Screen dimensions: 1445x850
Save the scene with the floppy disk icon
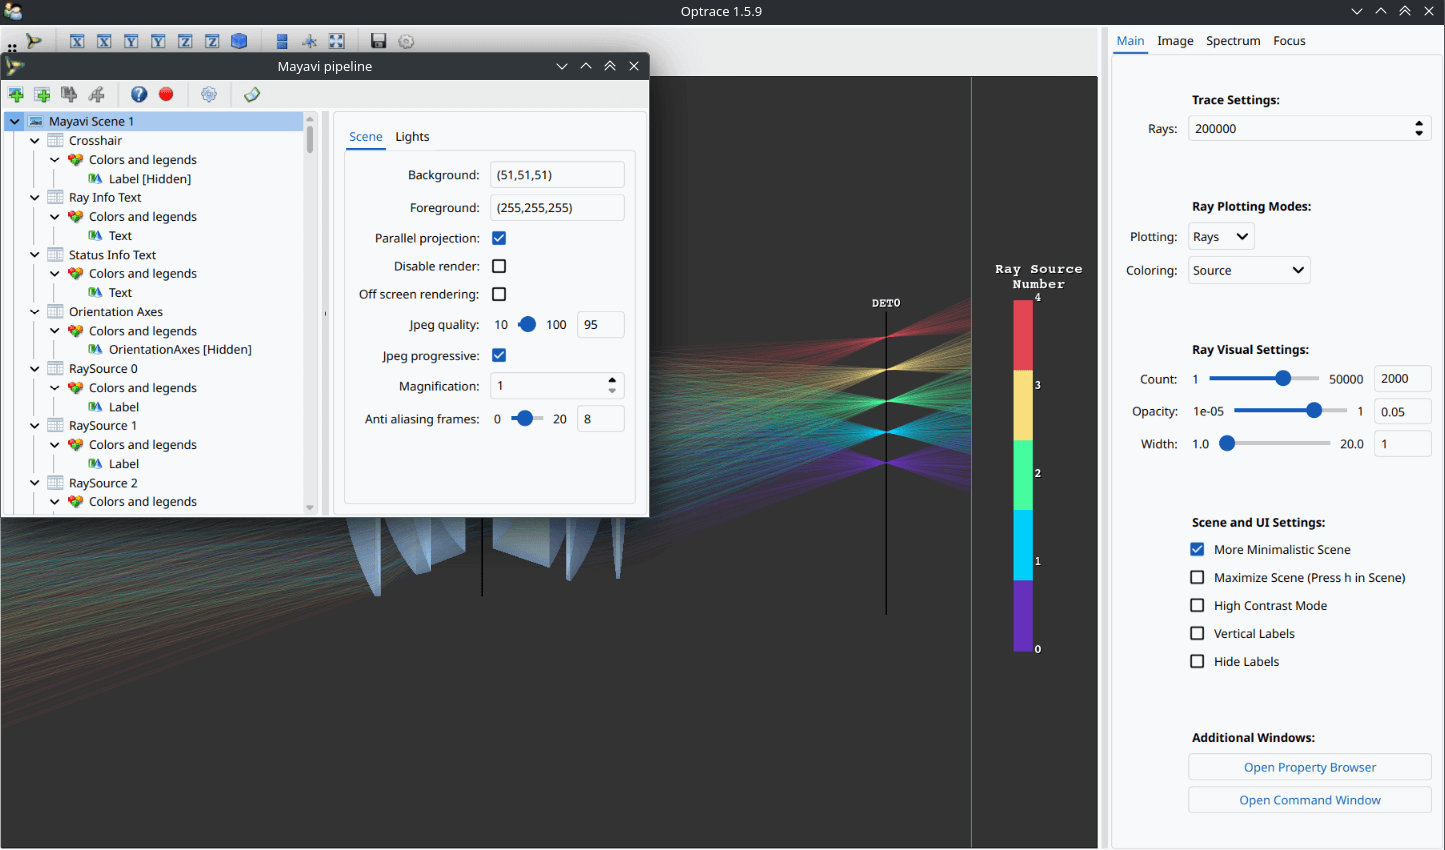coord(378,41)
